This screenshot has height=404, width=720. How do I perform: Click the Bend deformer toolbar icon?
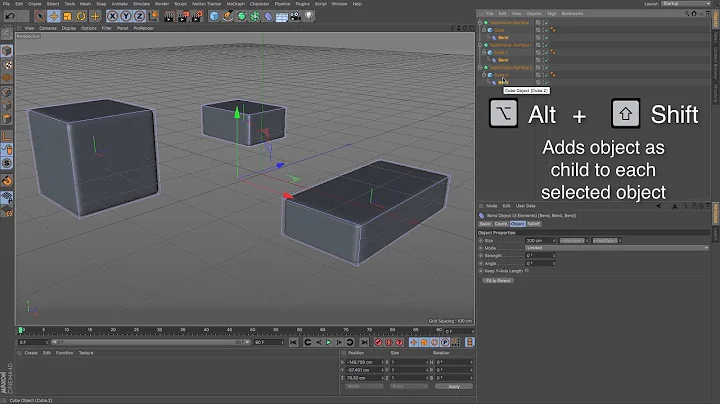pos(269,17)
